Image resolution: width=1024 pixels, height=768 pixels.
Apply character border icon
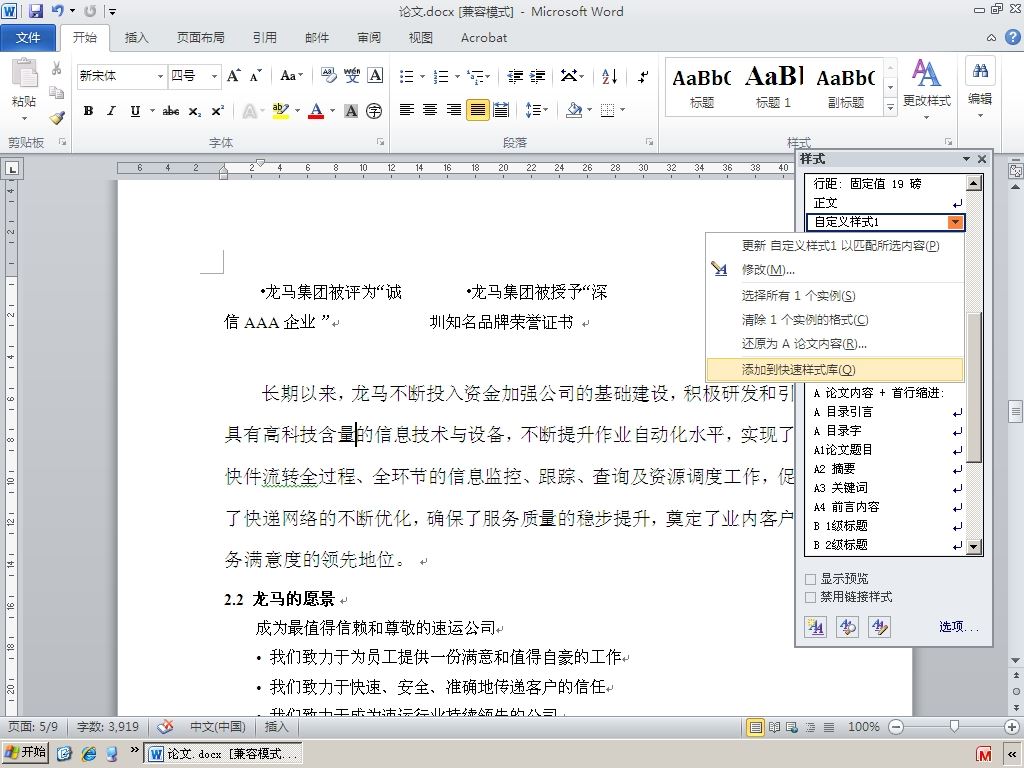coord(375,76)
